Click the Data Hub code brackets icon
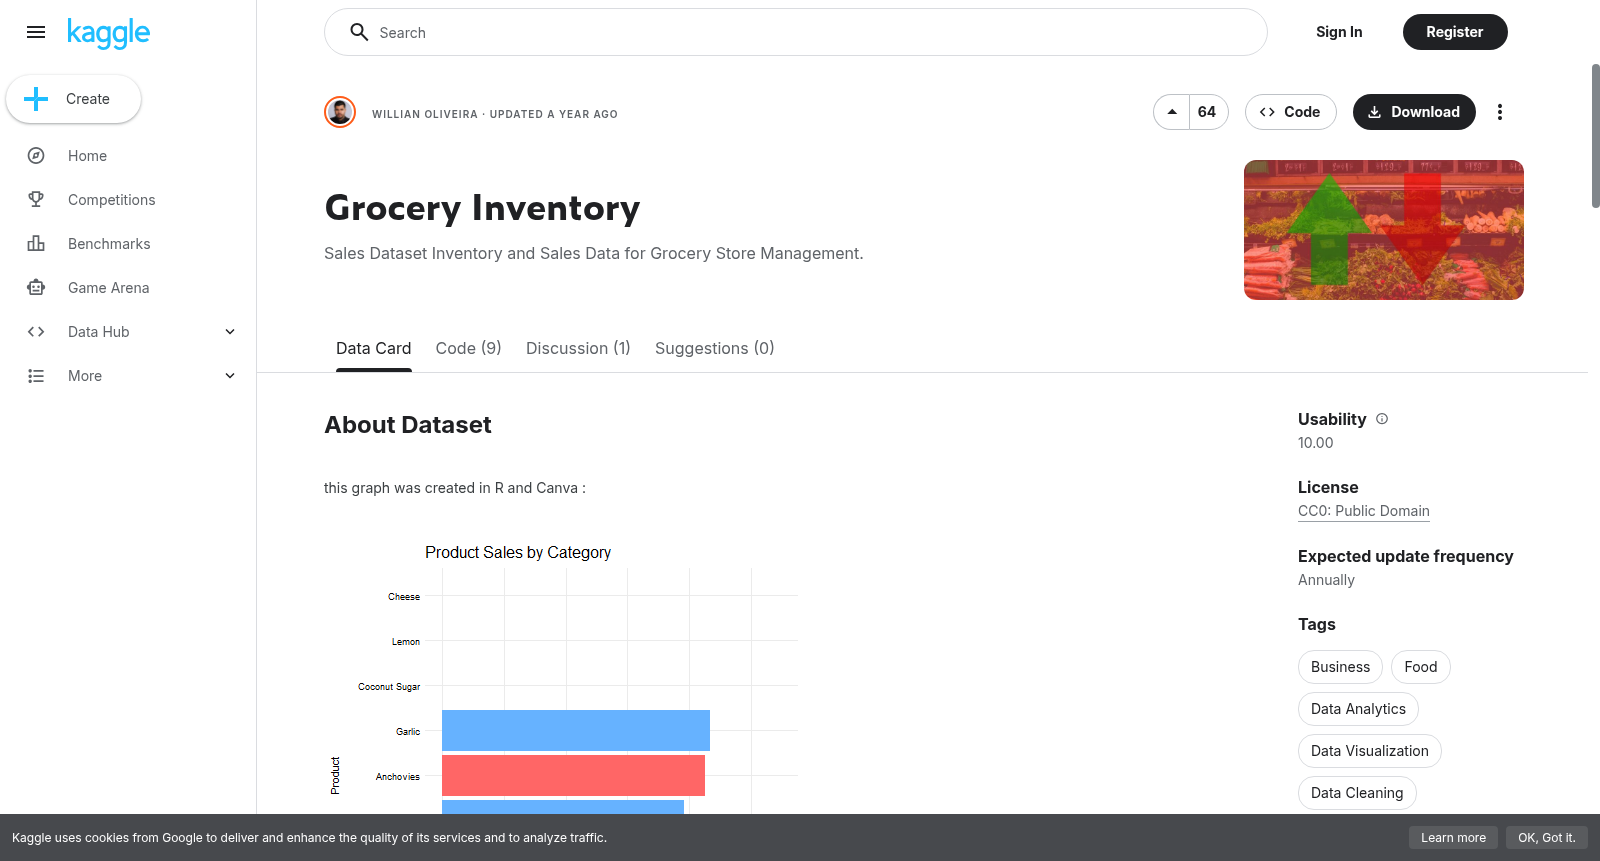This screenshot has width=1600, height=861. [x=36, y=332]
